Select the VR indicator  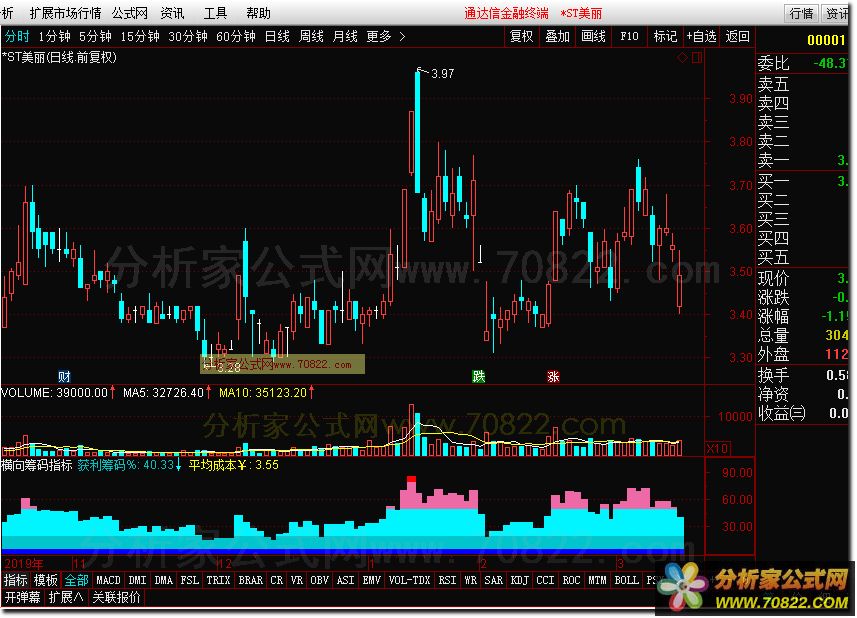pos(297,580)
